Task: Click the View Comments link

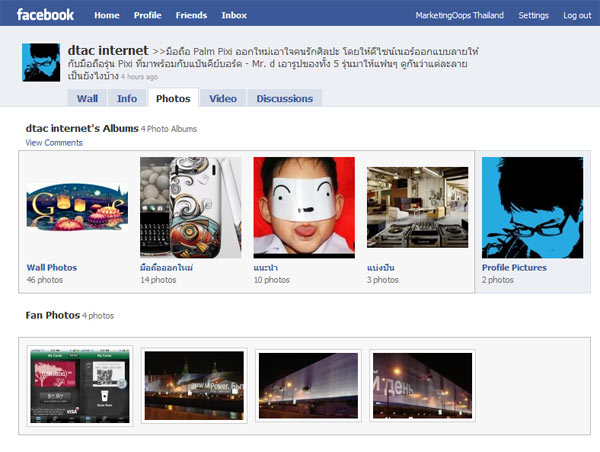Action: (x=54, y=143)
